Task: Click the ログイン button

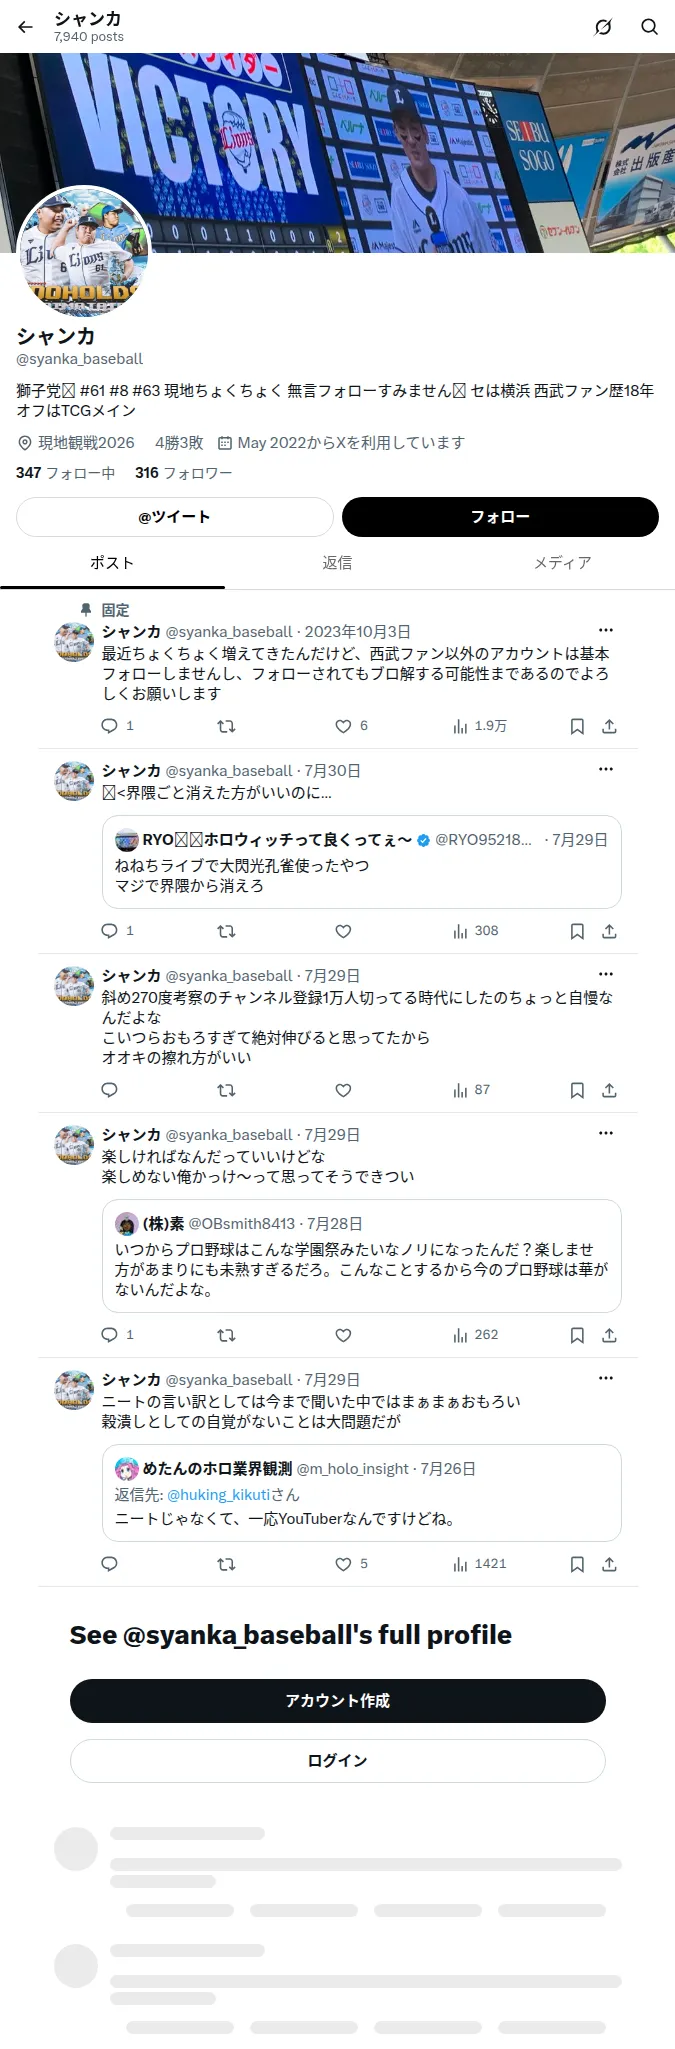Action: pyautogui.click(x=338, y=1761)
